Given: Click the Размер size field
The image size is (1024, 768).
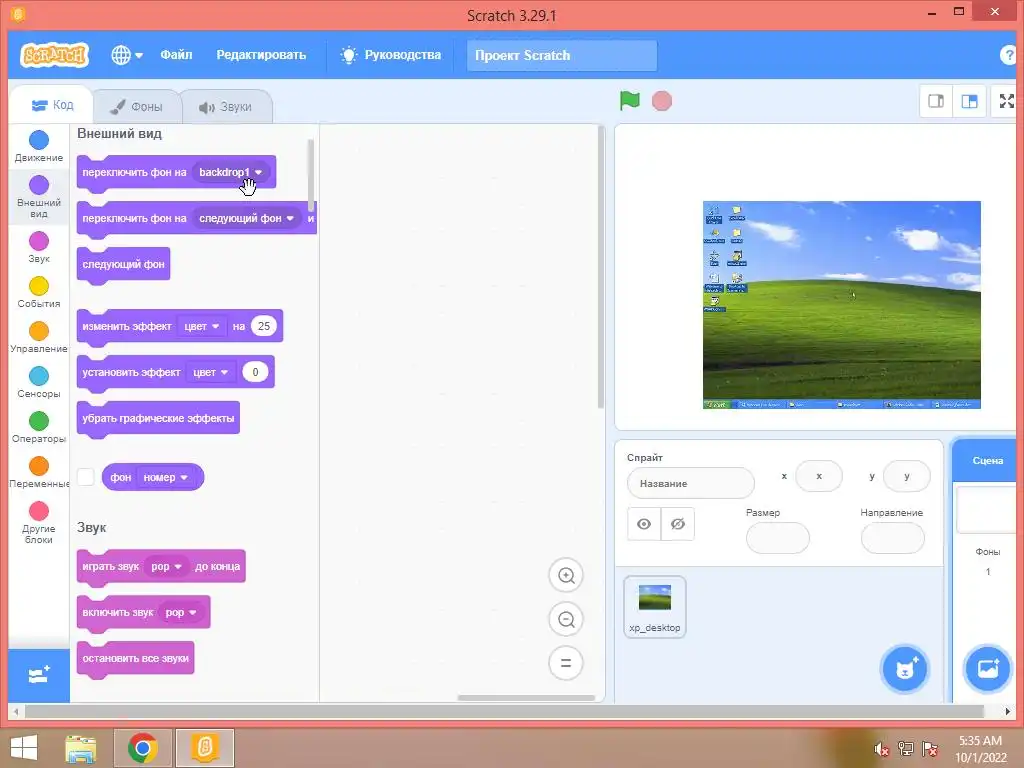Looking at the screenshot, I should tap(778, 538).
